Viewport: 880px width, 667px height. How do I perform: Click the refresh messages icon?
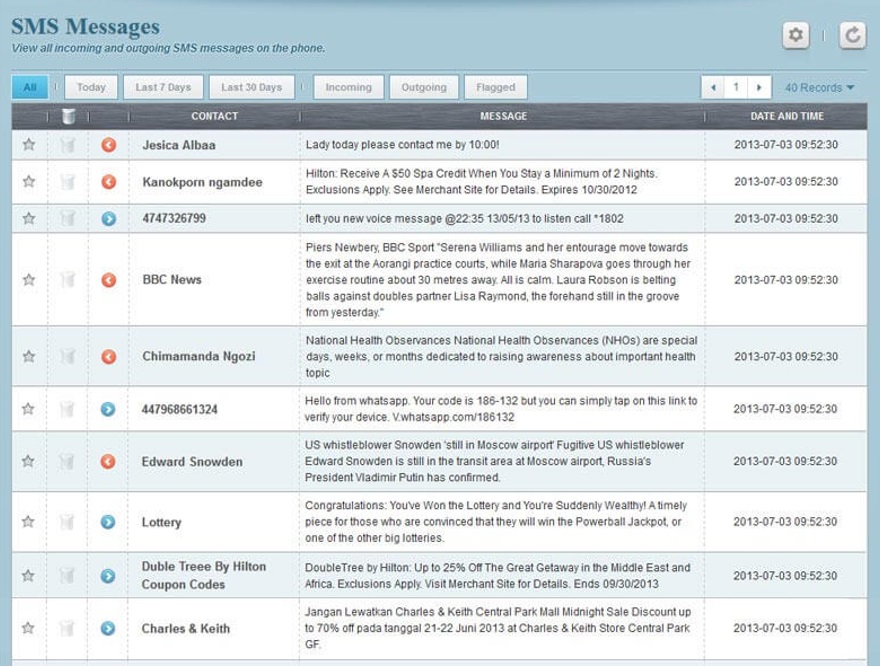(852, 36)
